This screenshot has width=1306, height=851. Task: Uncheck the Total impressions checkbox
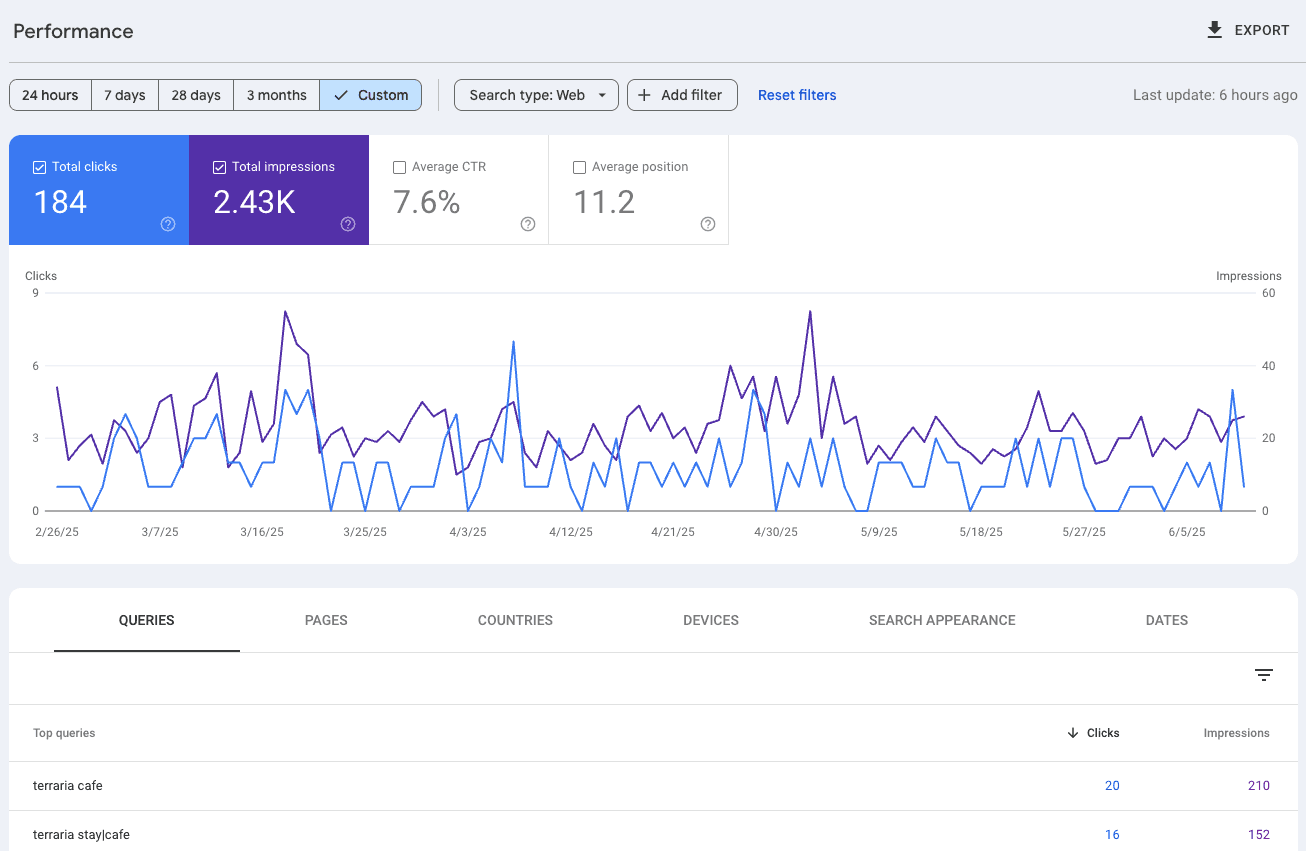[220, 167]
